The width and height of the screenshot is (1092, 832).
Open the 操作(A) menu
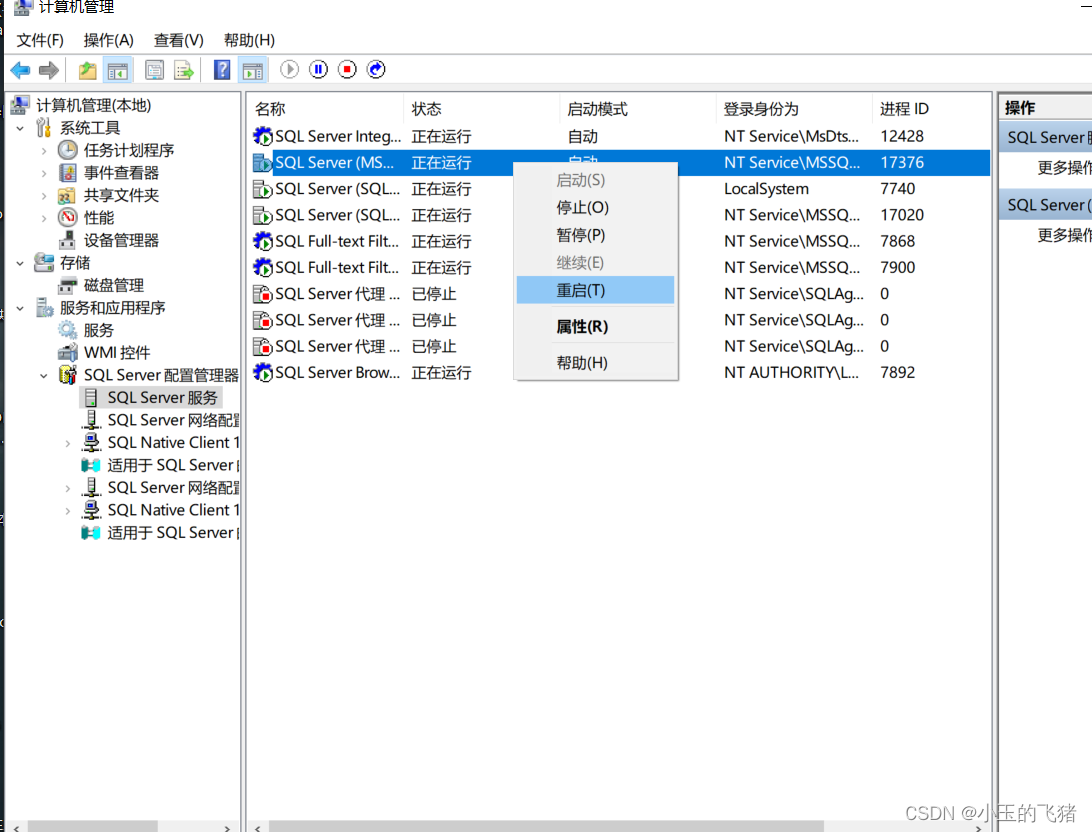pyautogui.click(x=107, y=40)
